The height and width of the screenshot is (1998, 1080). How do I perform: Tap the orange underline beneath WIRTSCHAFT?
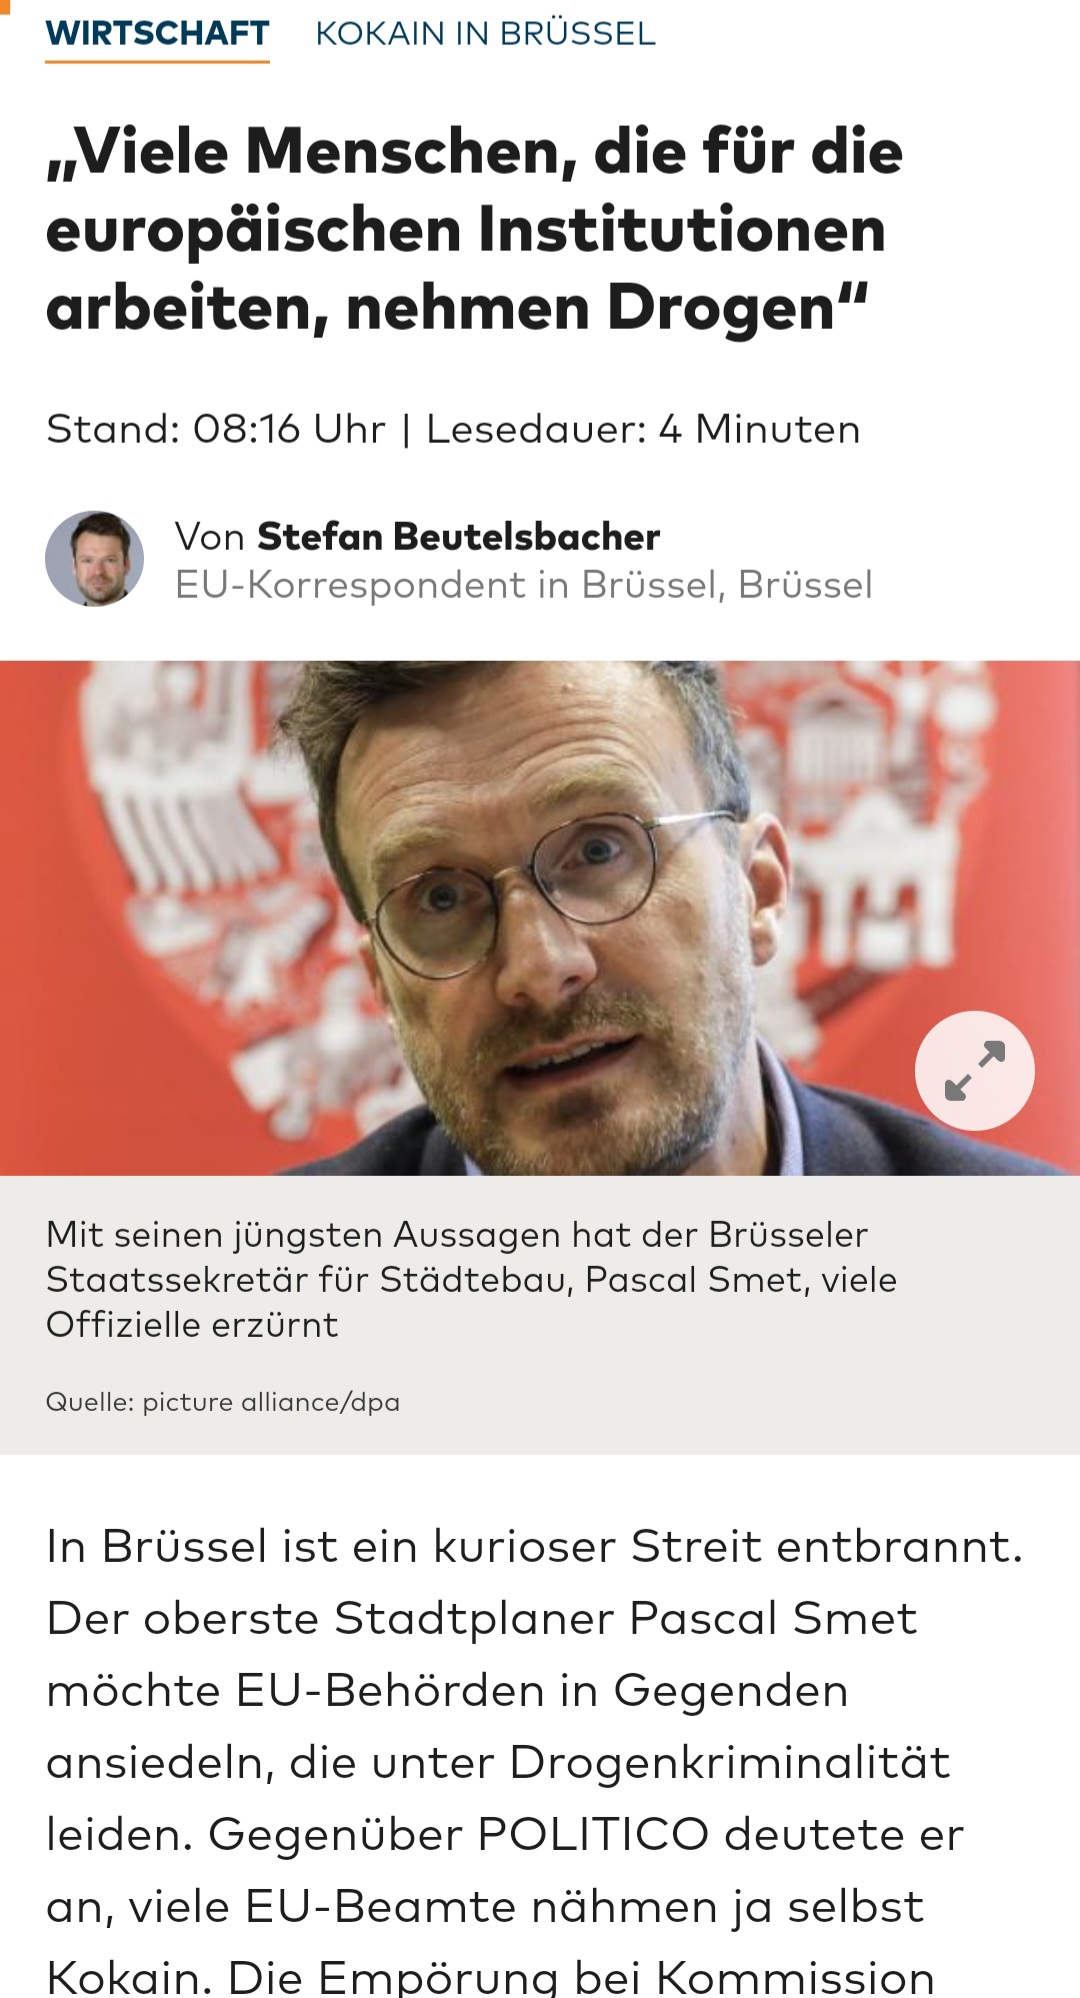click(157, 61)
